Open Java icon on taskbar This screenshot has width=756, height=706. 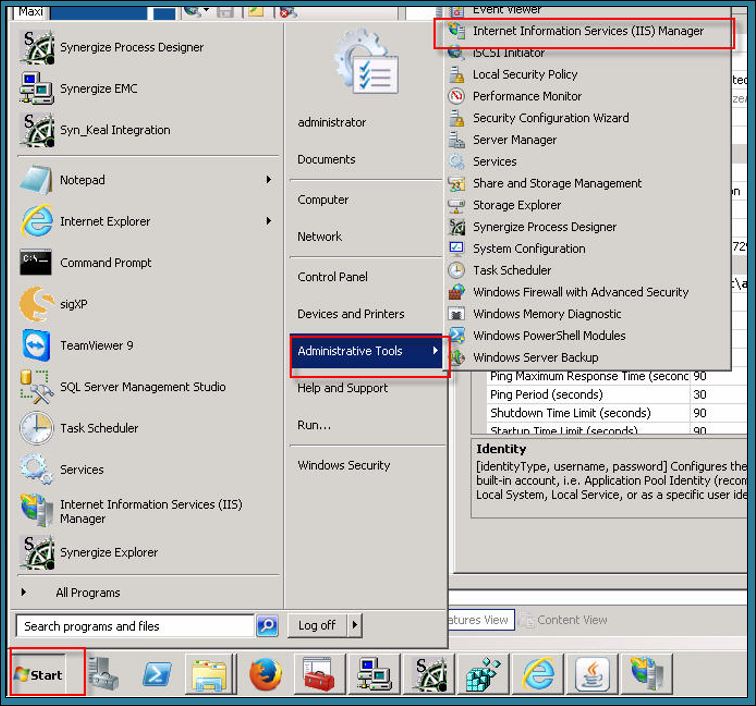point(593,674)
